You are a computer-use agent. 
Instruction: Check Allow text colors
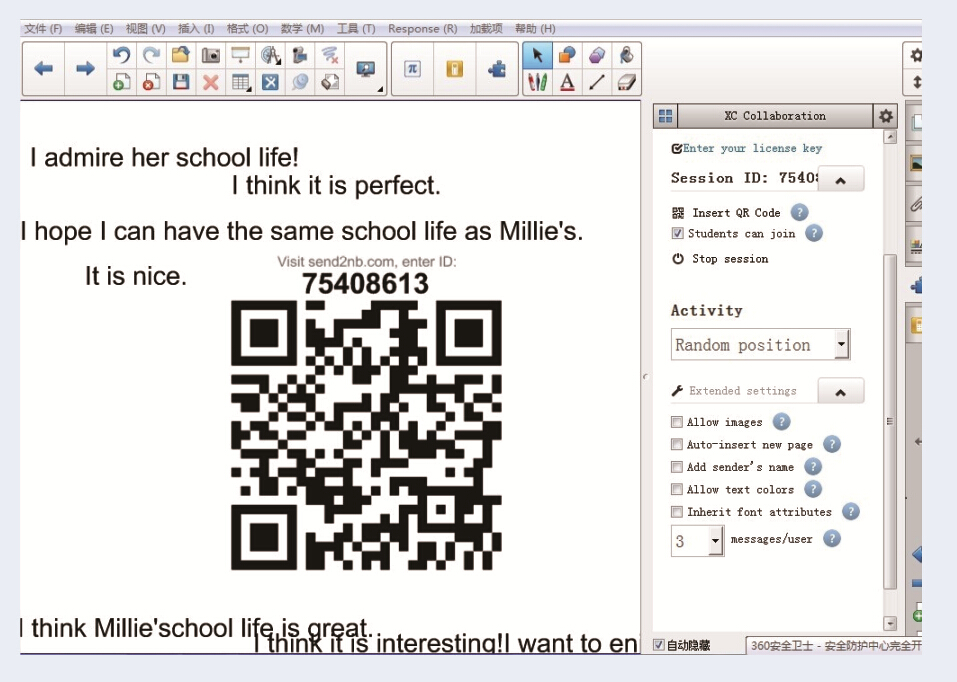point(676,489)
